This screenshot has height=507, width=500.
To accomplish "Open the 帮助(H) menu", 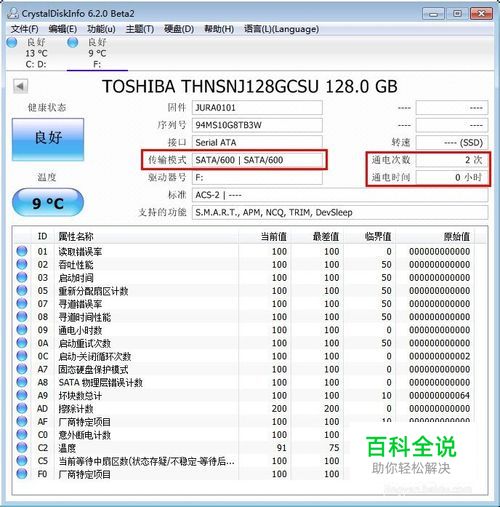I will coord(219,29).
